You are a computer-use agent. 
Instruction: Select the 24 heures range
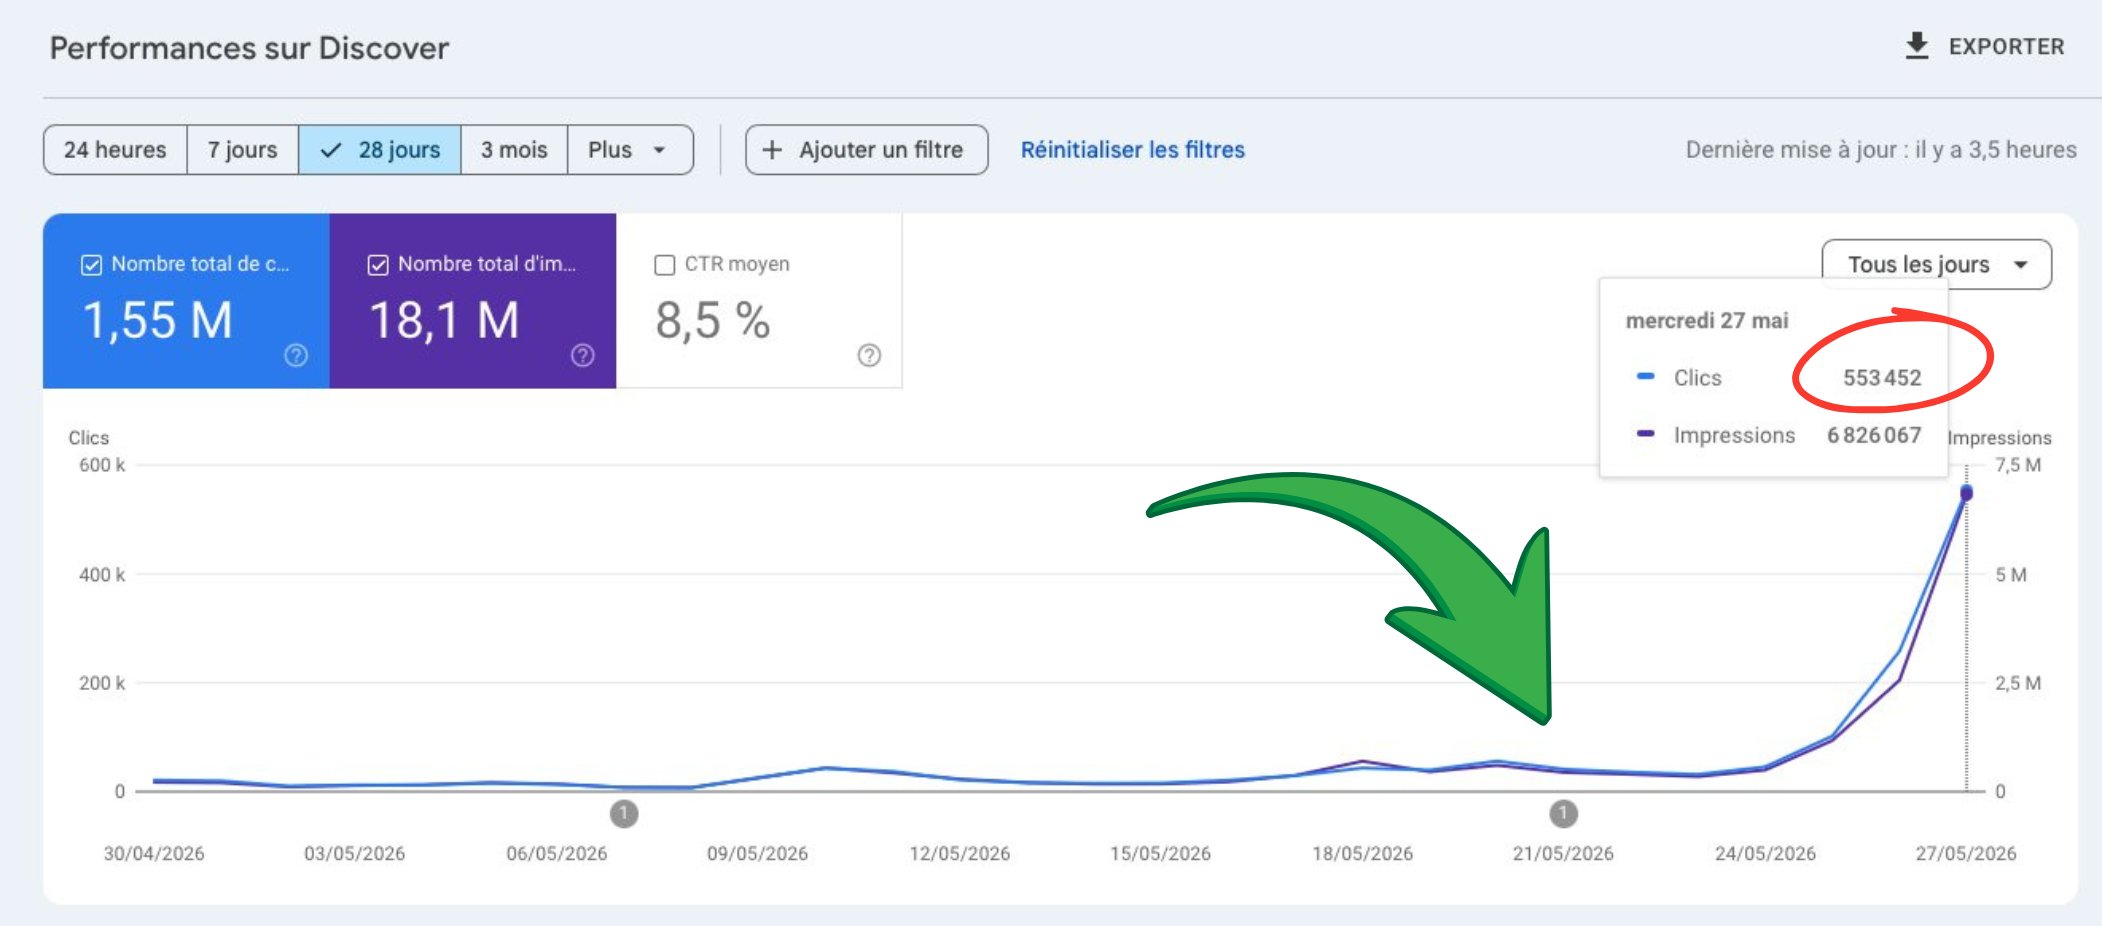[115, 150]
